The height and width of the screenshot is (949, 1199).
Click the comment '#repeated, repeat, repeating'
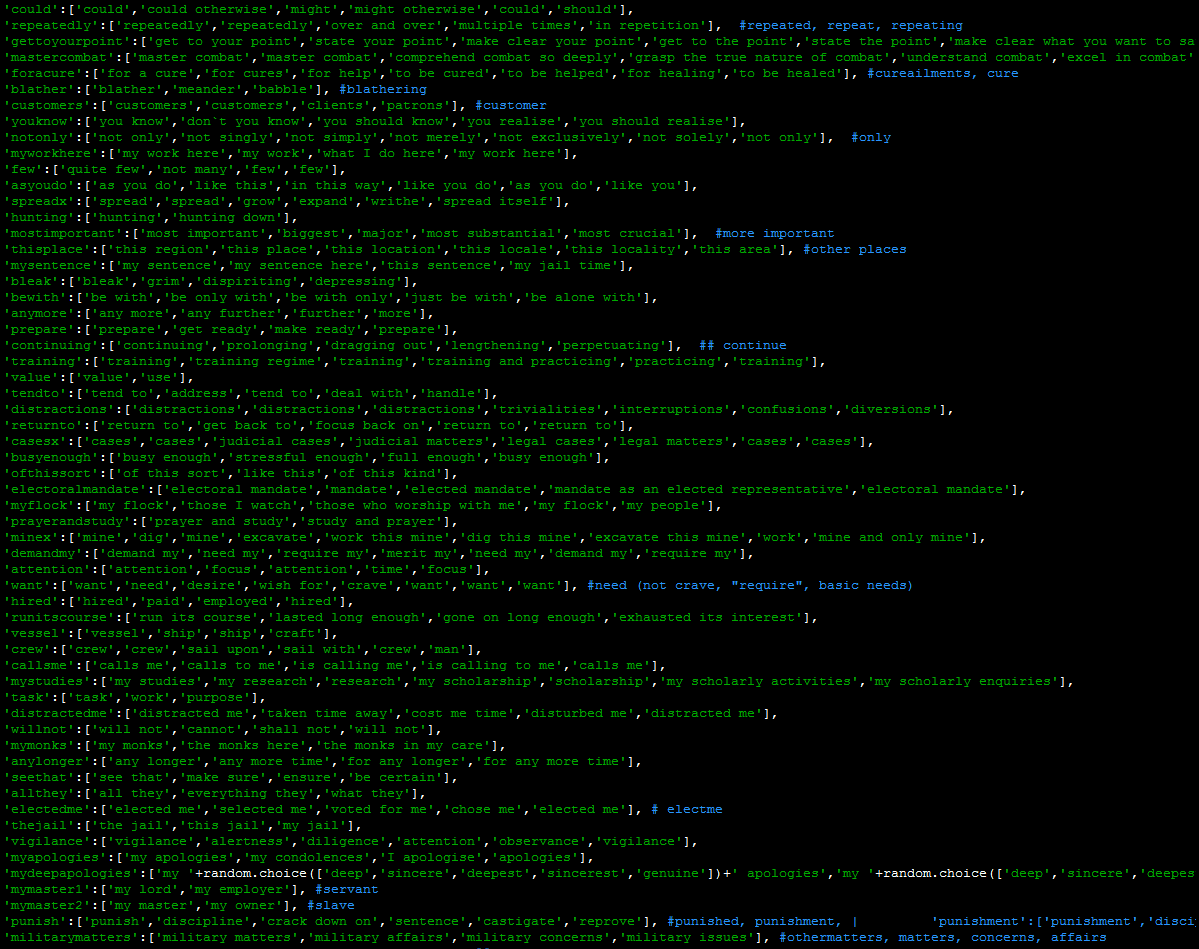(x=850, y=25)
